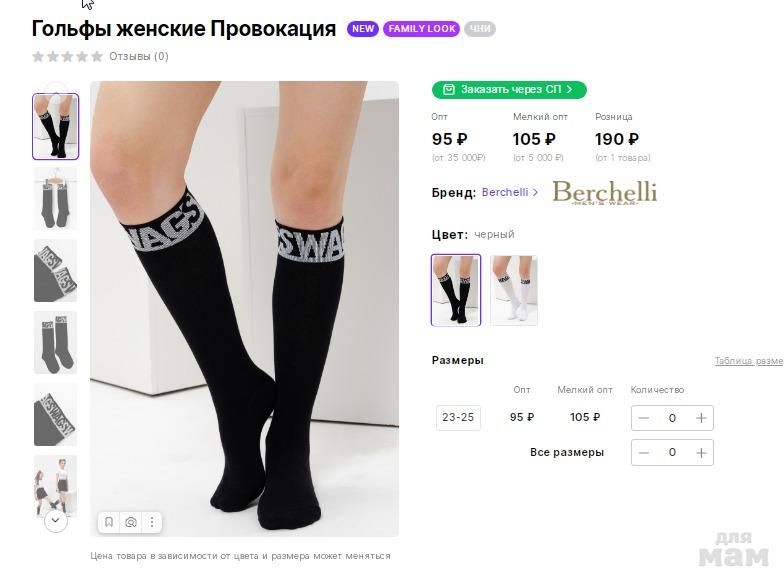The width and height of the screenshot is (784, 581).
Task: Select the 23-25 size option
Action: [458, 418]
